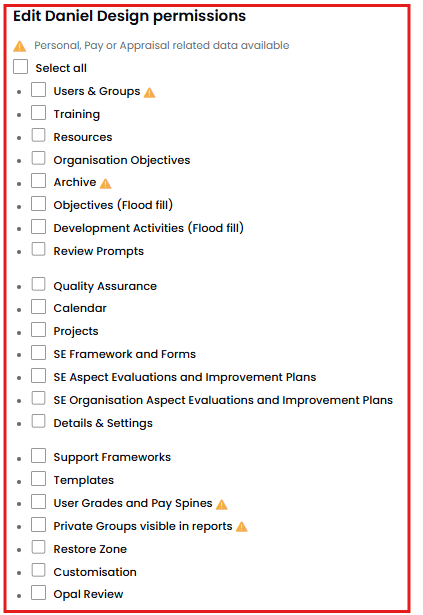Tick the Restore Zone checkbox
This screenshot has width=423, height=615.
pos(38,548)
